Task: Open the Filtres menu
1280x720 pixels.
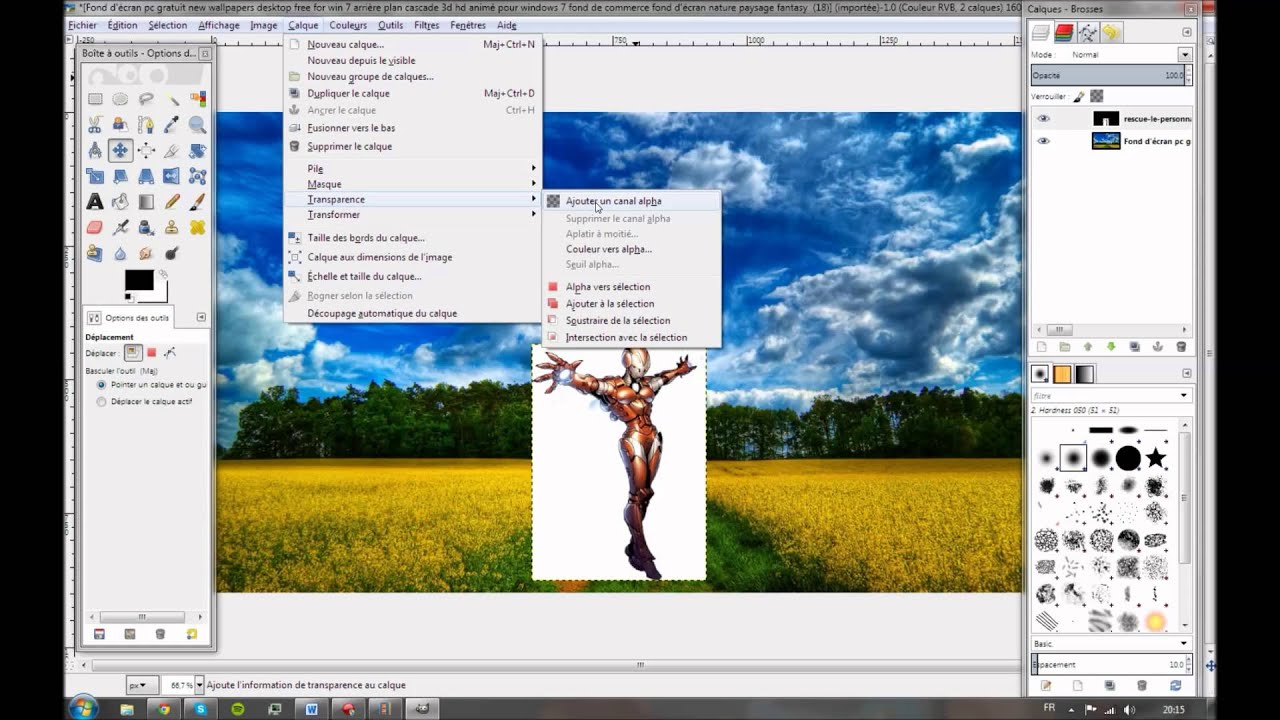Action: (x=427, y=25)
